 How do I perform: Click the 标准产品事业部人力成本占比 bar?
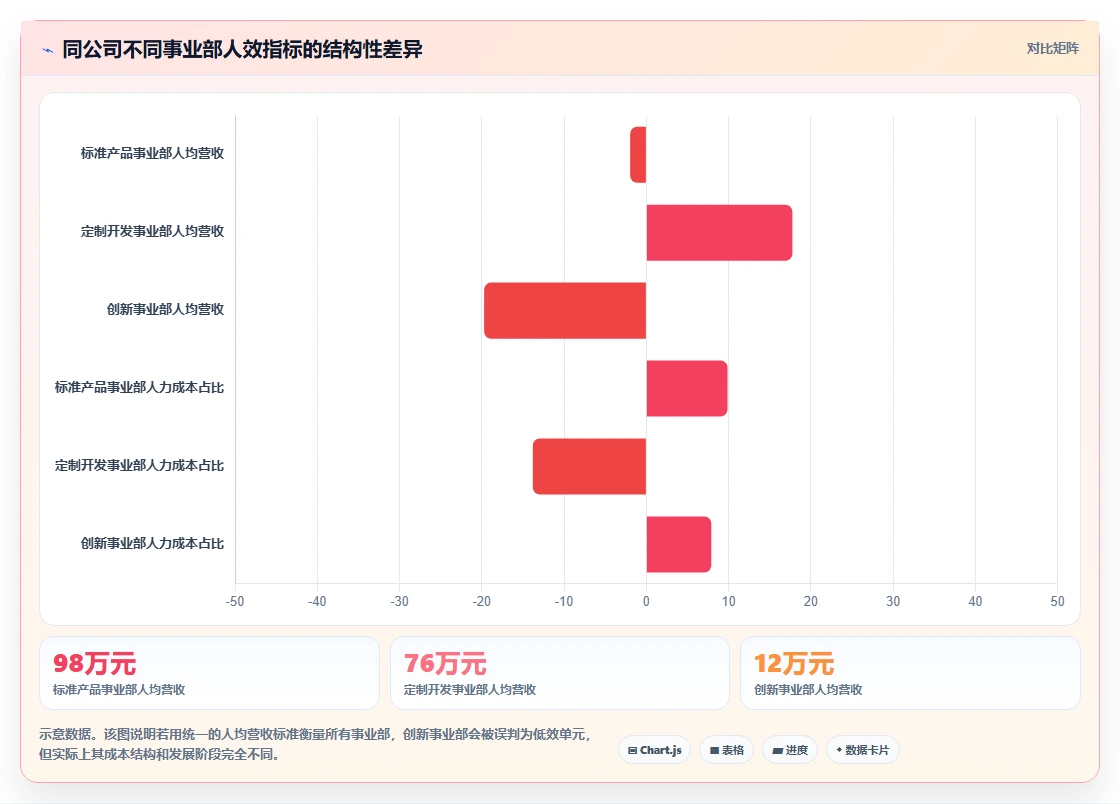click(686, 388)
